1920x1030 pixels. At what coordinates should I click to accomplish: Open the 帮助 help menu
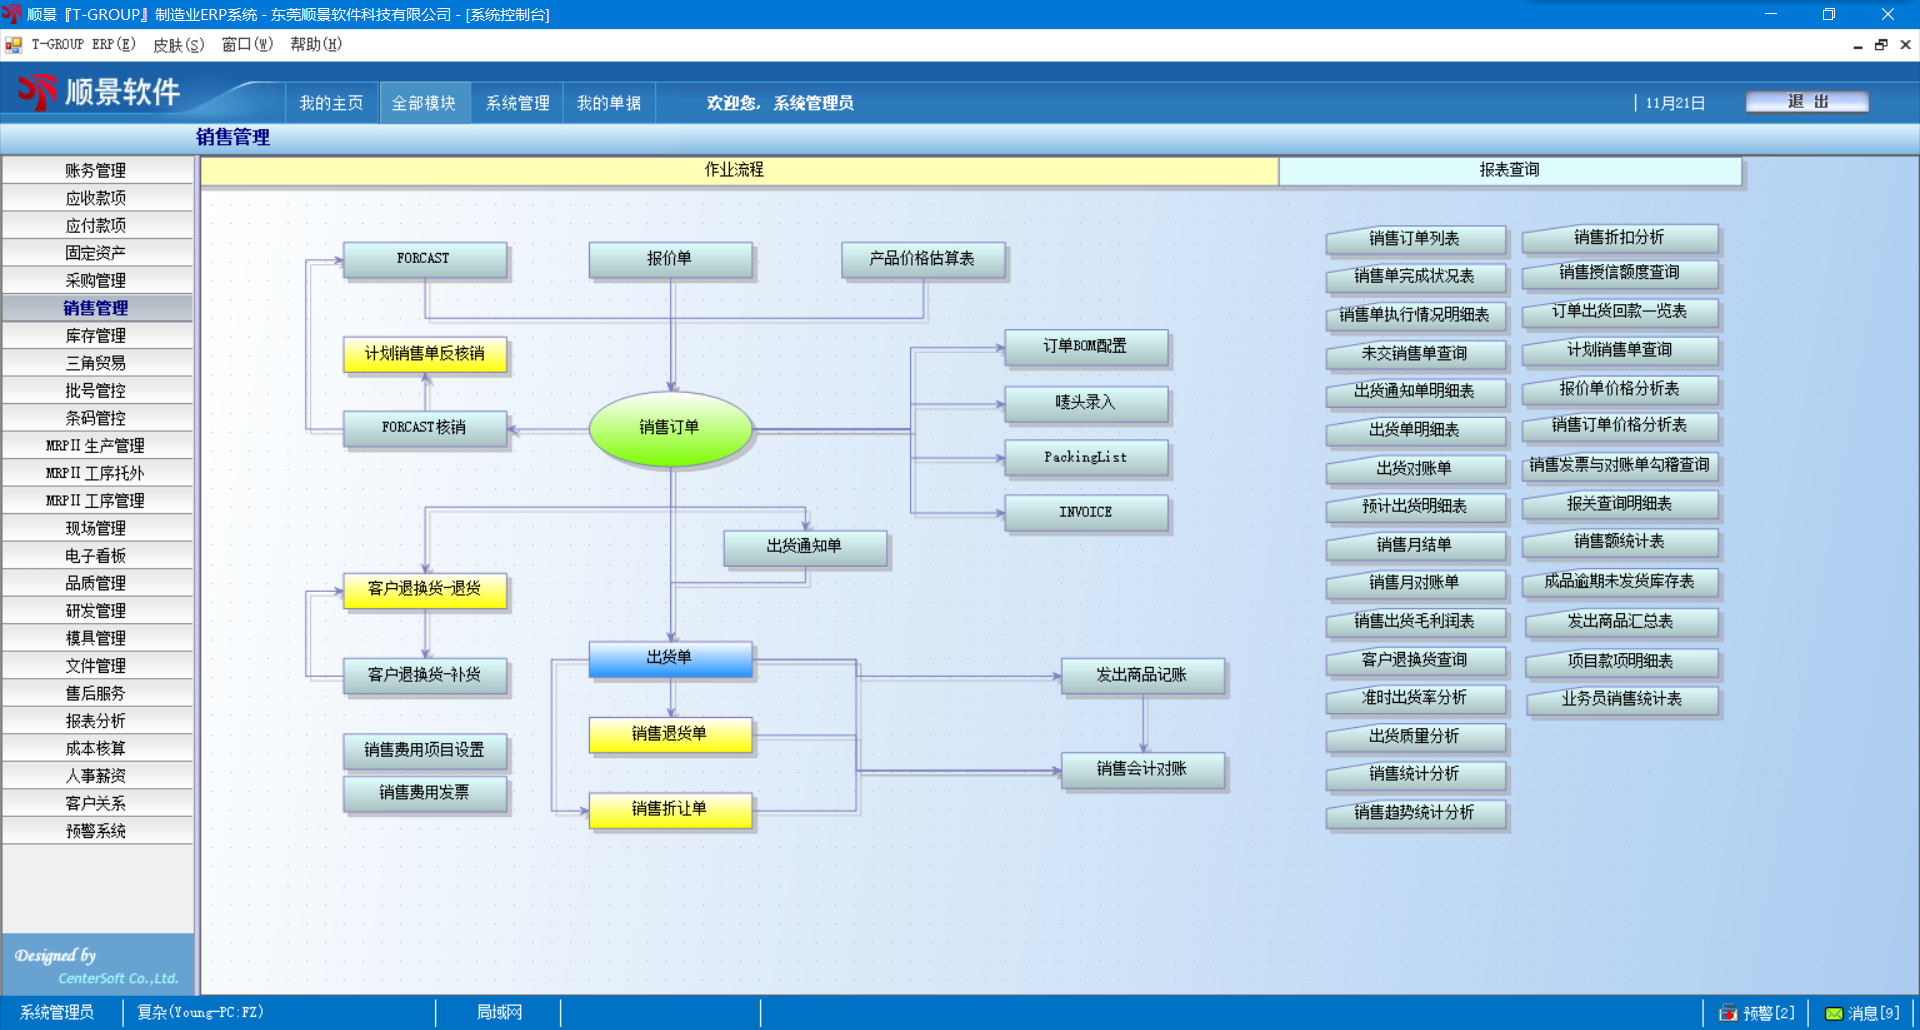(x=315, y=45)
